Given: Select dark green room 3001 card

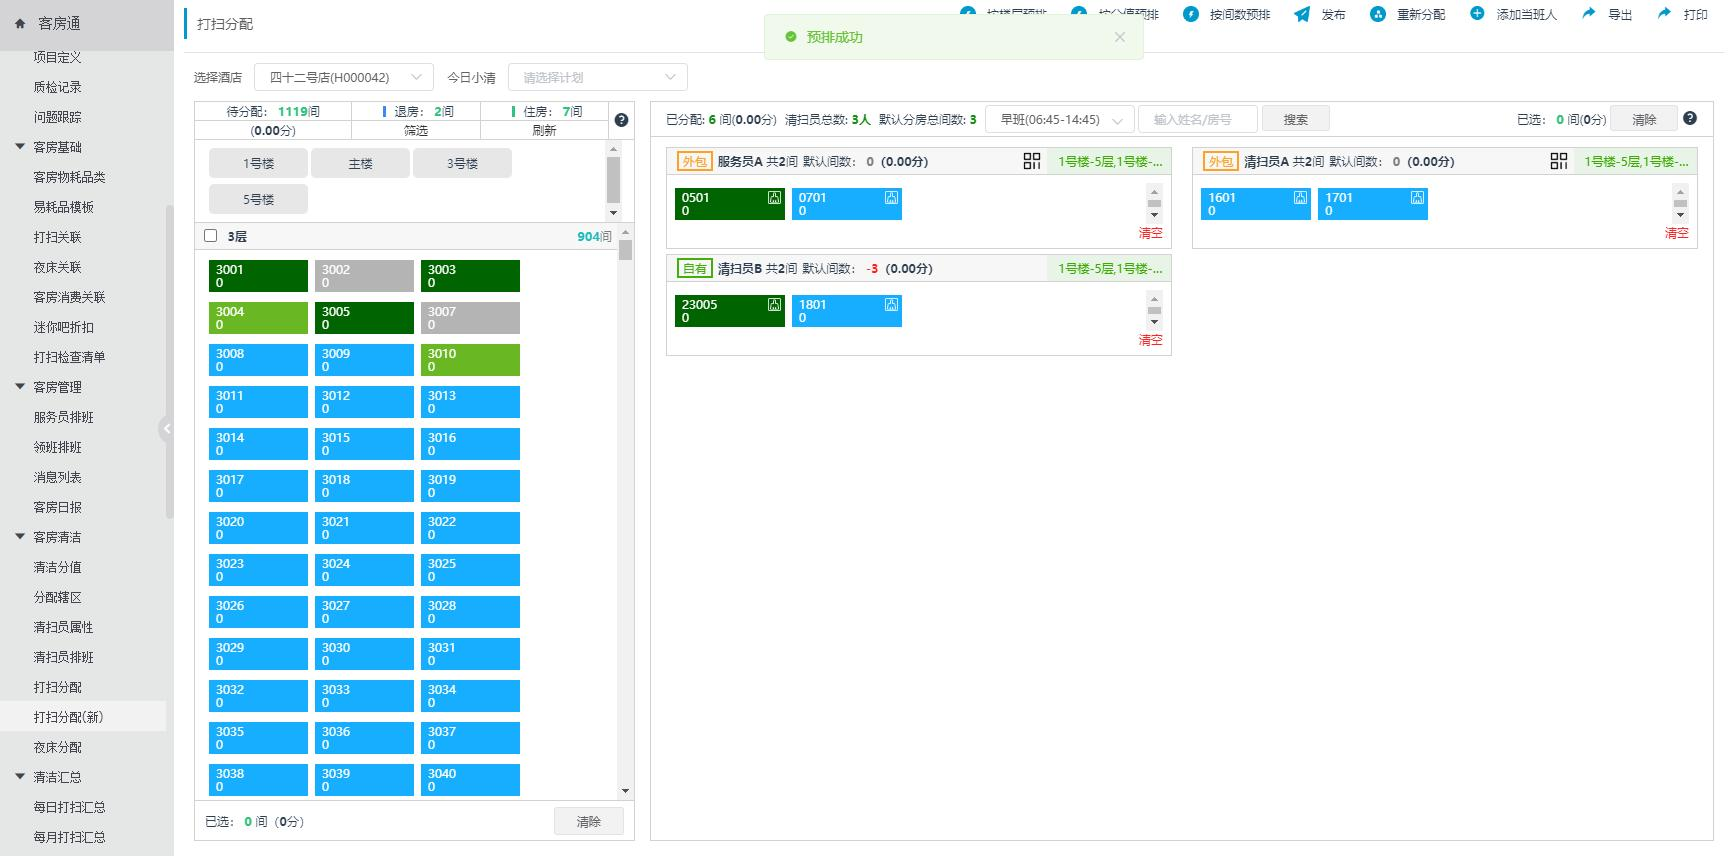Looking at the screenshot, I should click(x=258, y=276).
